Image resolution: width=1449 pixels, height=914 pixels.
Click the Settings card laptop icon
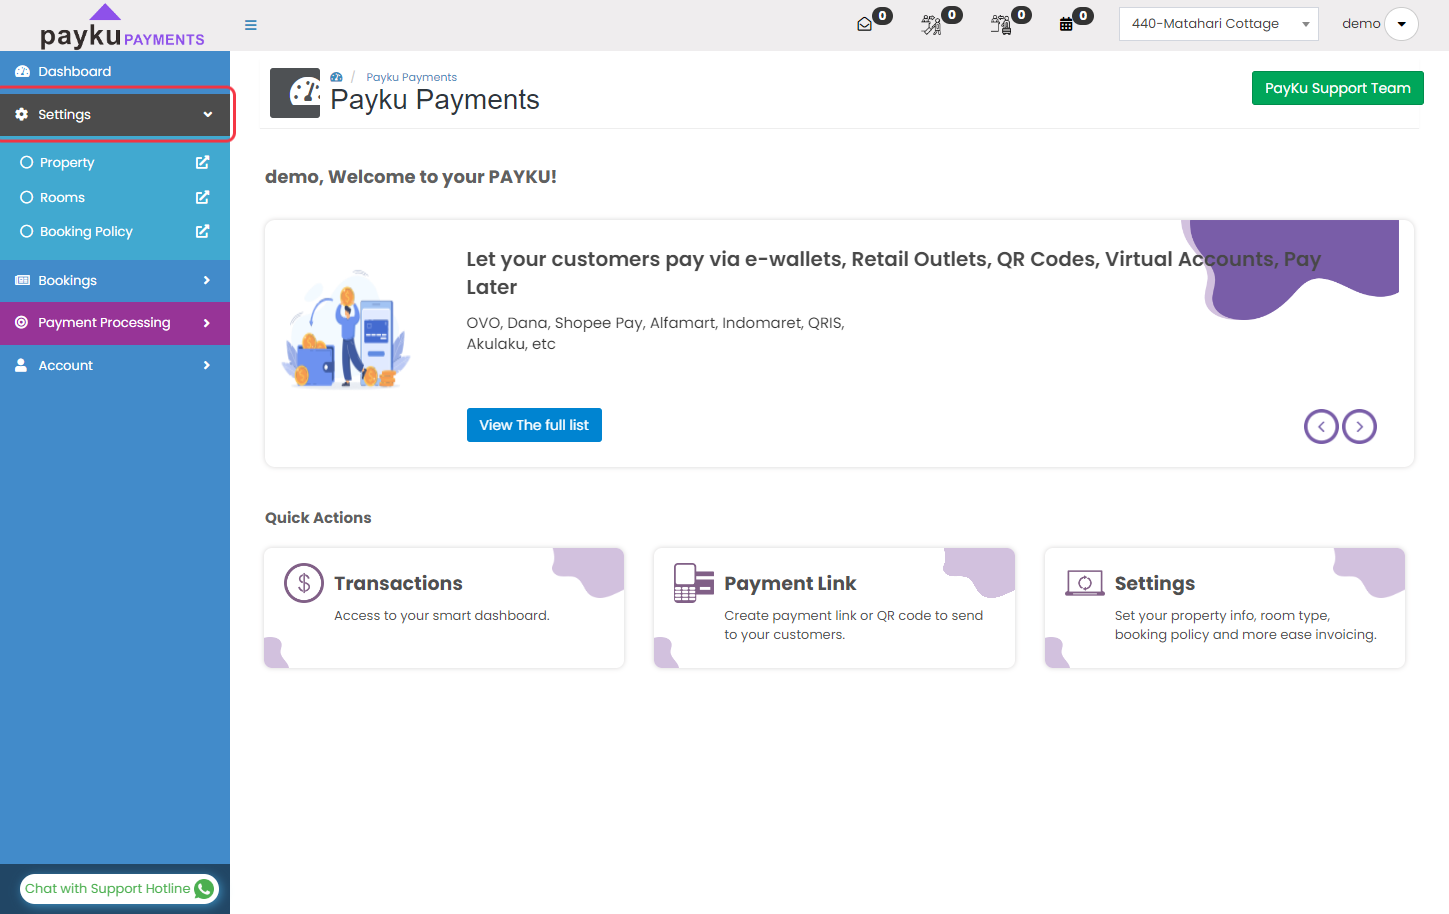(x=1085, y=583)
